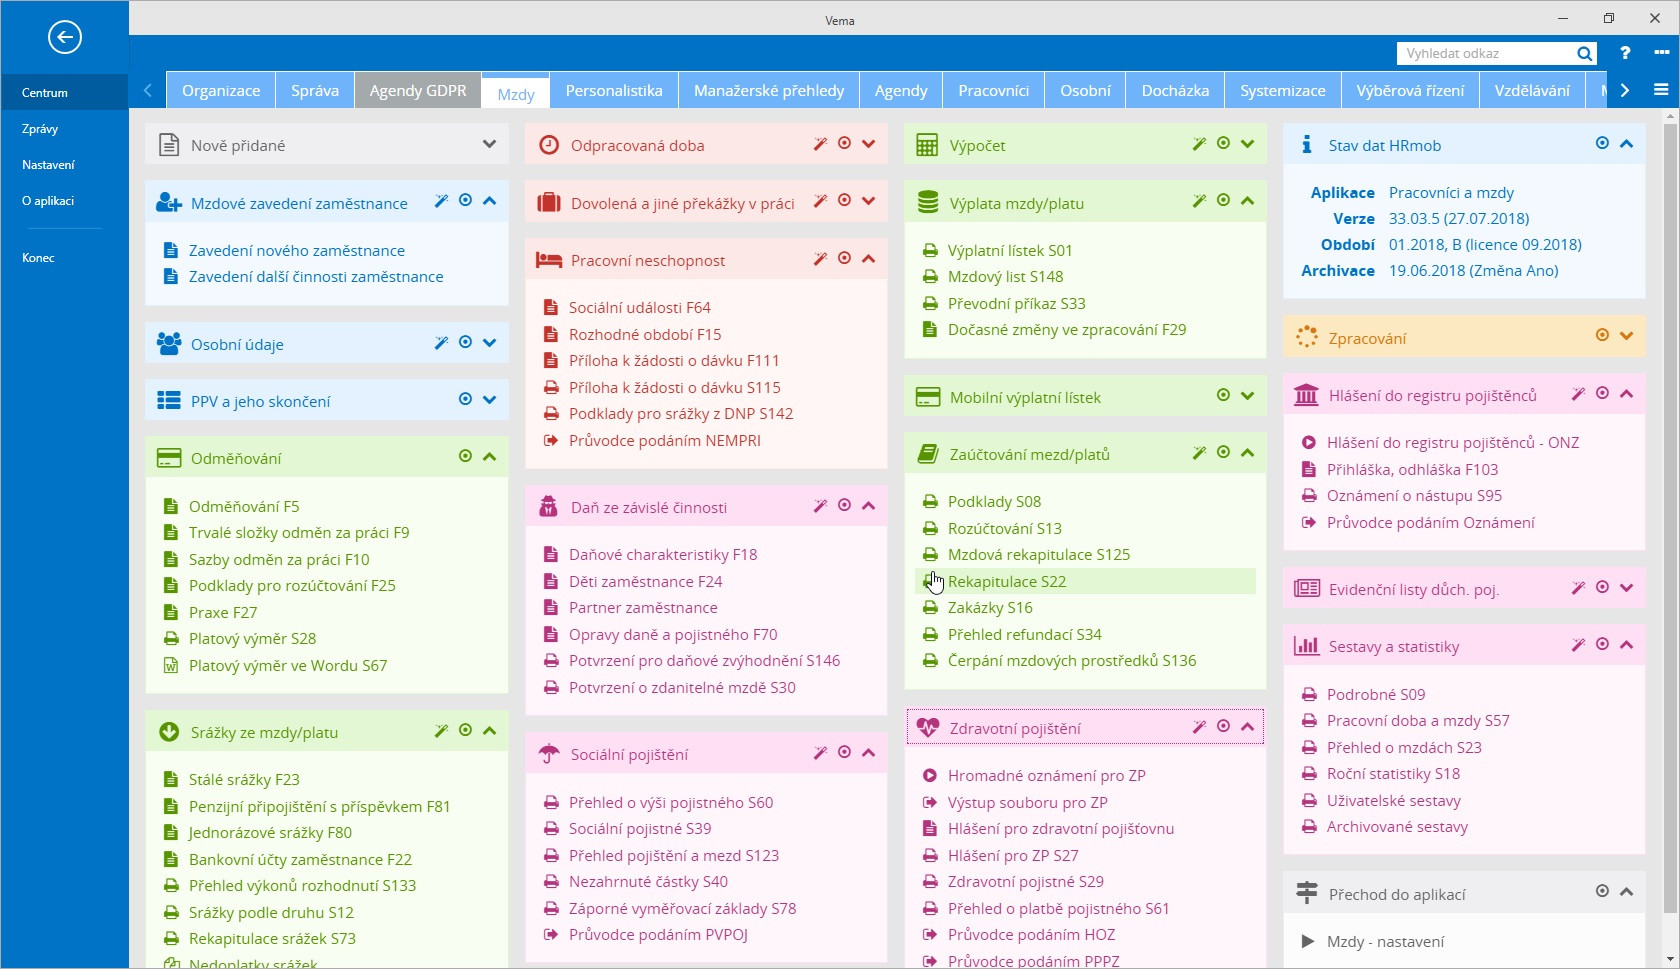The height and width of the screenshot is (969, 1680).
Task: Click the Vyhledat odkaz search field
Action: click(x=1485, y=54)
